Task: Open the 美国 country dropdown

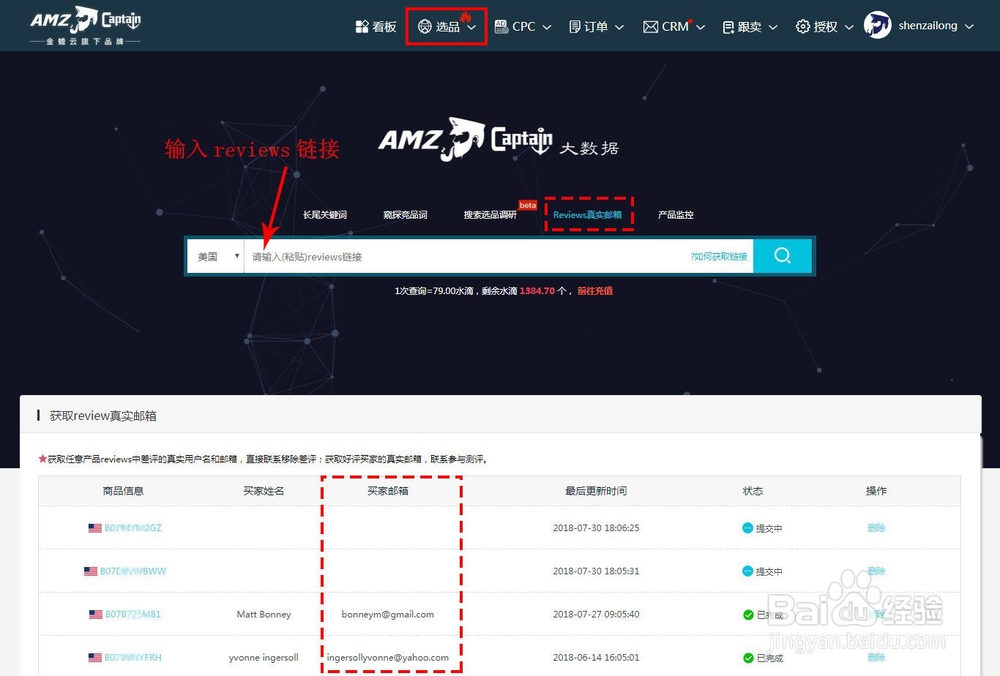Action: [x=214, y=255]
